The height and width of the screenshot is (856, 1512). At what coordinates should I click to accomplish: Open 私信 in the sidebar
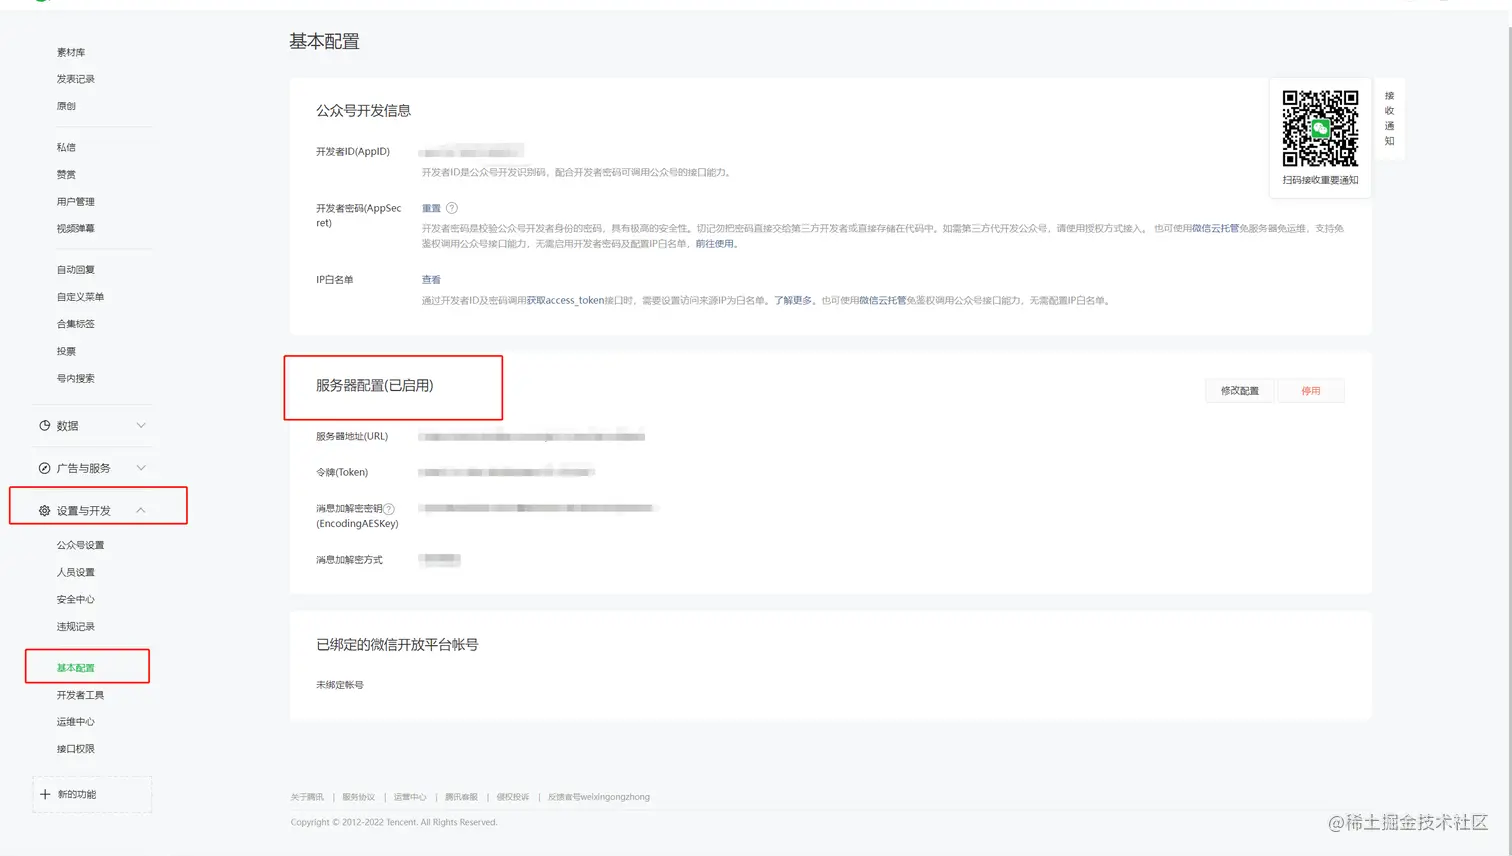66,147
